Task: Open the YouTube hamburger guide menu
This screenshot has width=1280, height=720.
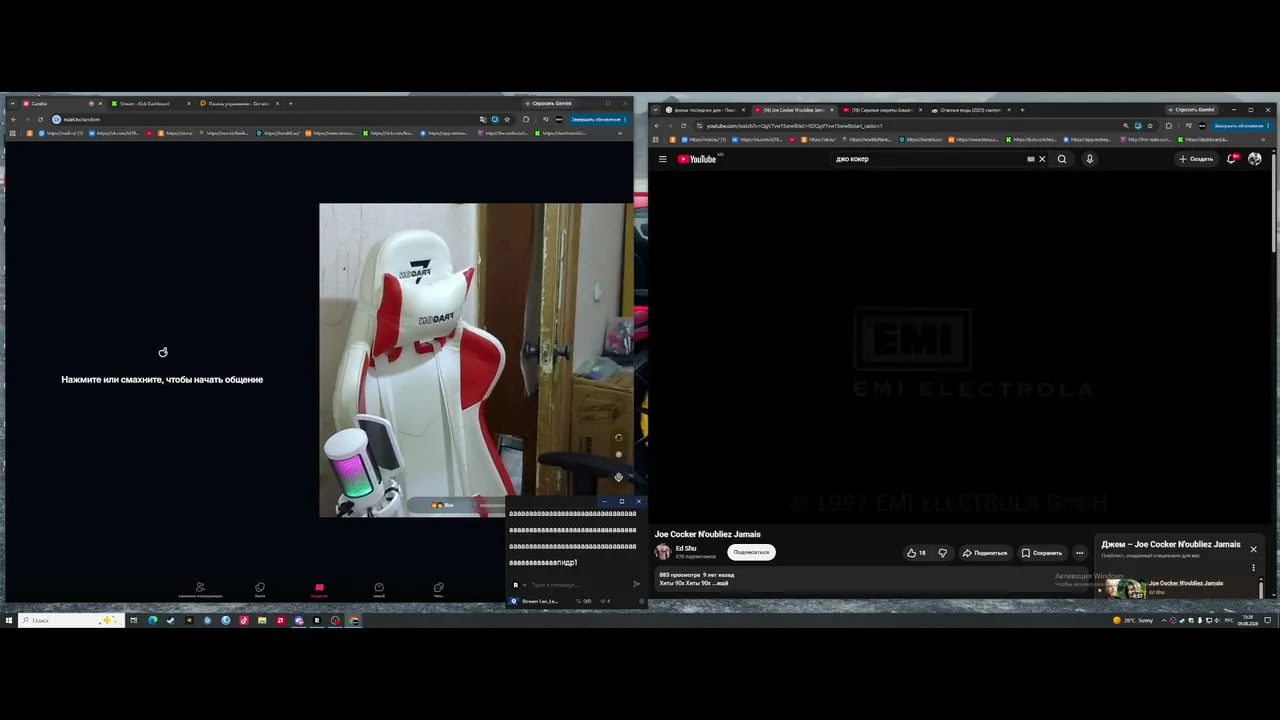Action: pyautogui.click(x=662, y=159)
